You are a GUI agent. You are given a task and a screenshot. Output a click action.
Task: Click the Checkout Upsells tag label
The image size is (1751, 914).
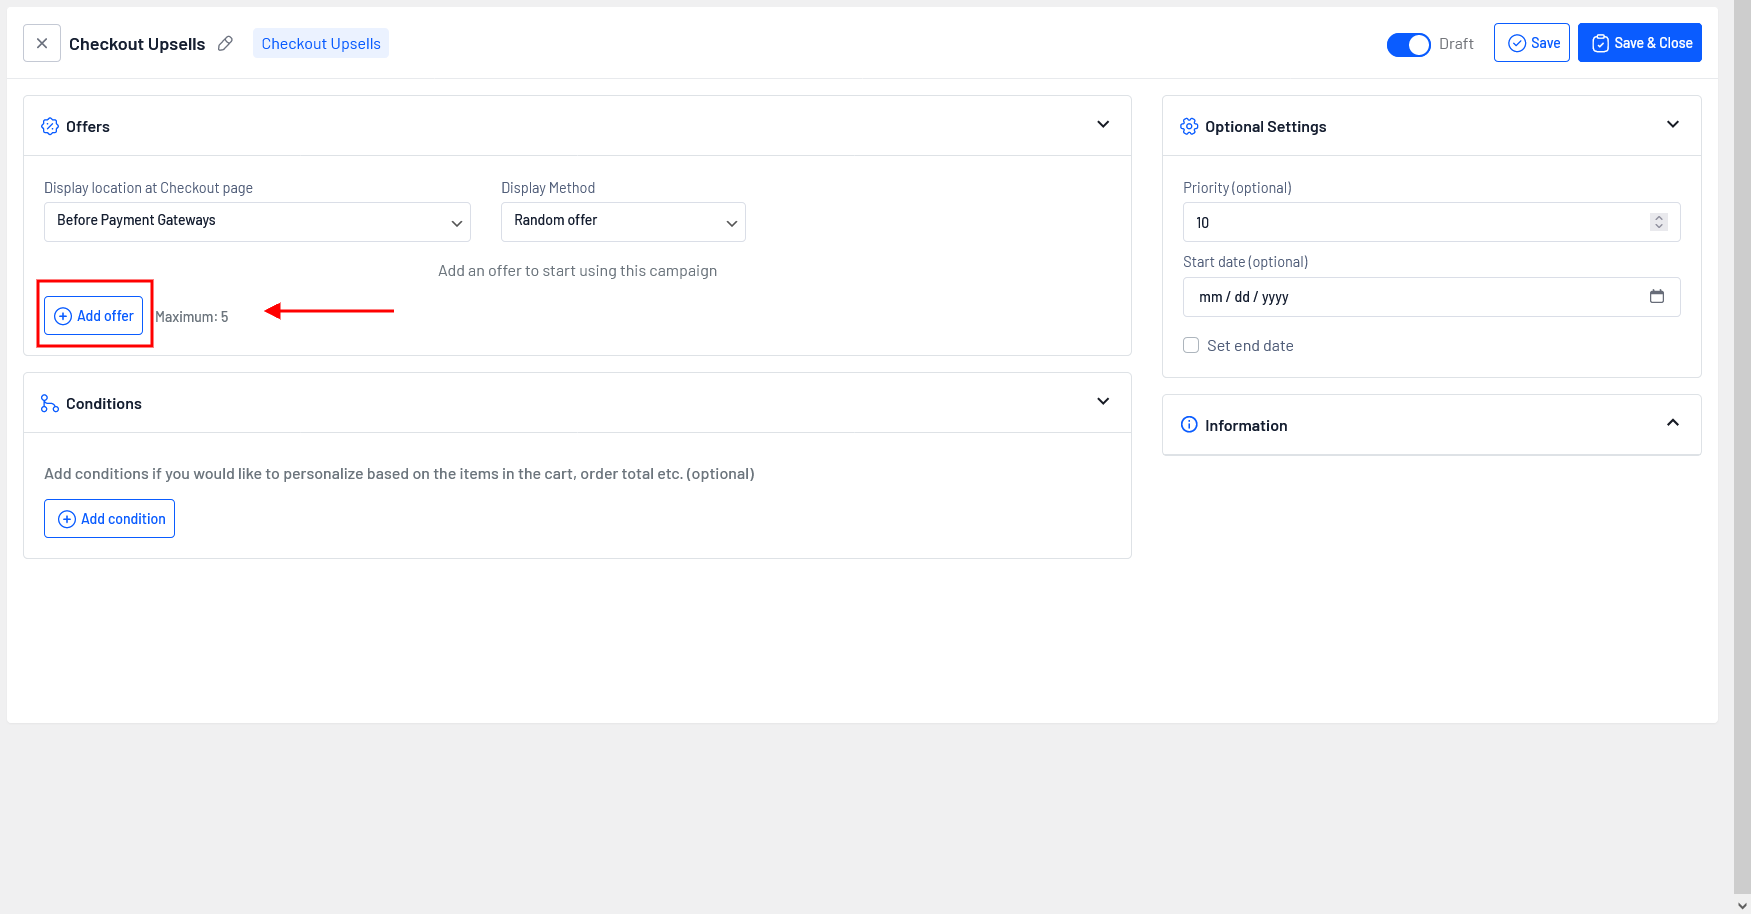(x=321, y=43)
